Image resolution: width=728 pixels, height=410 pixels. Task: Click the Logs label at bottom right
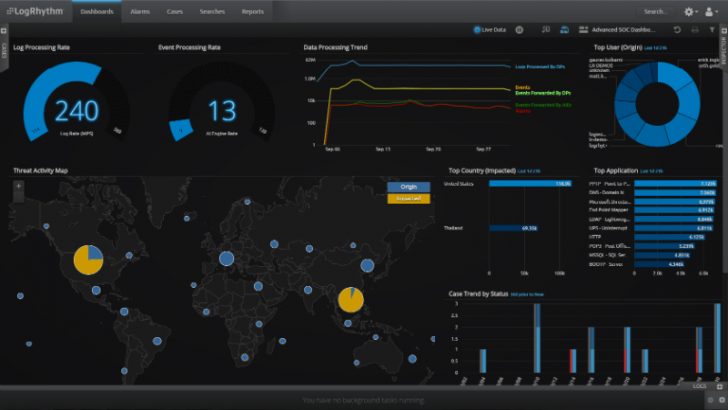(699, 386)
